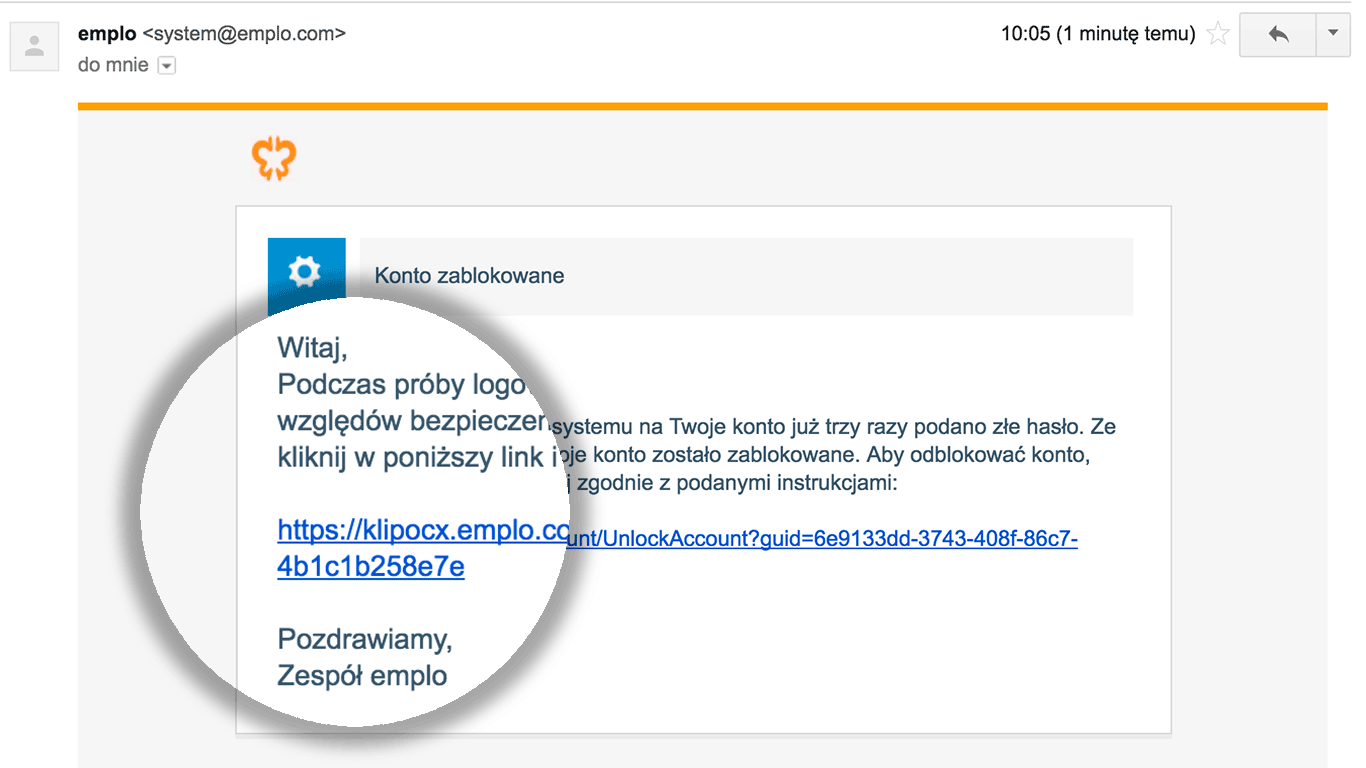1366x768 pixels.
Task: Click the "do mnie" recipient label
Action: (113, 65)
